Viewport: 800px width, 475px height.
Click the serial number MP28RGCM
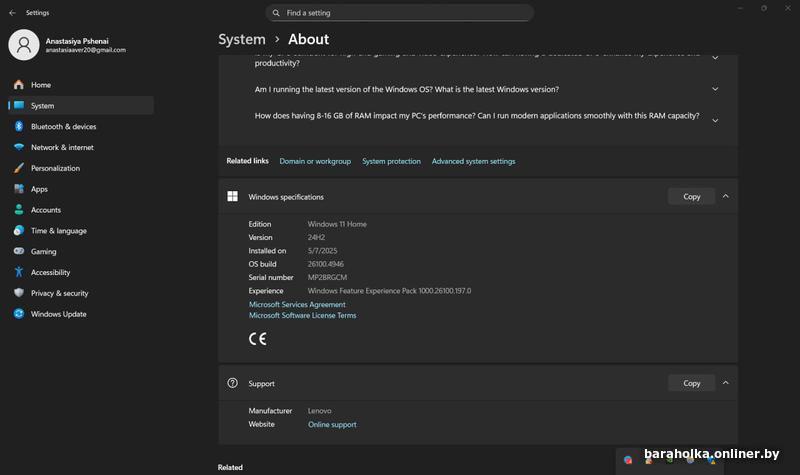point(327,277)
